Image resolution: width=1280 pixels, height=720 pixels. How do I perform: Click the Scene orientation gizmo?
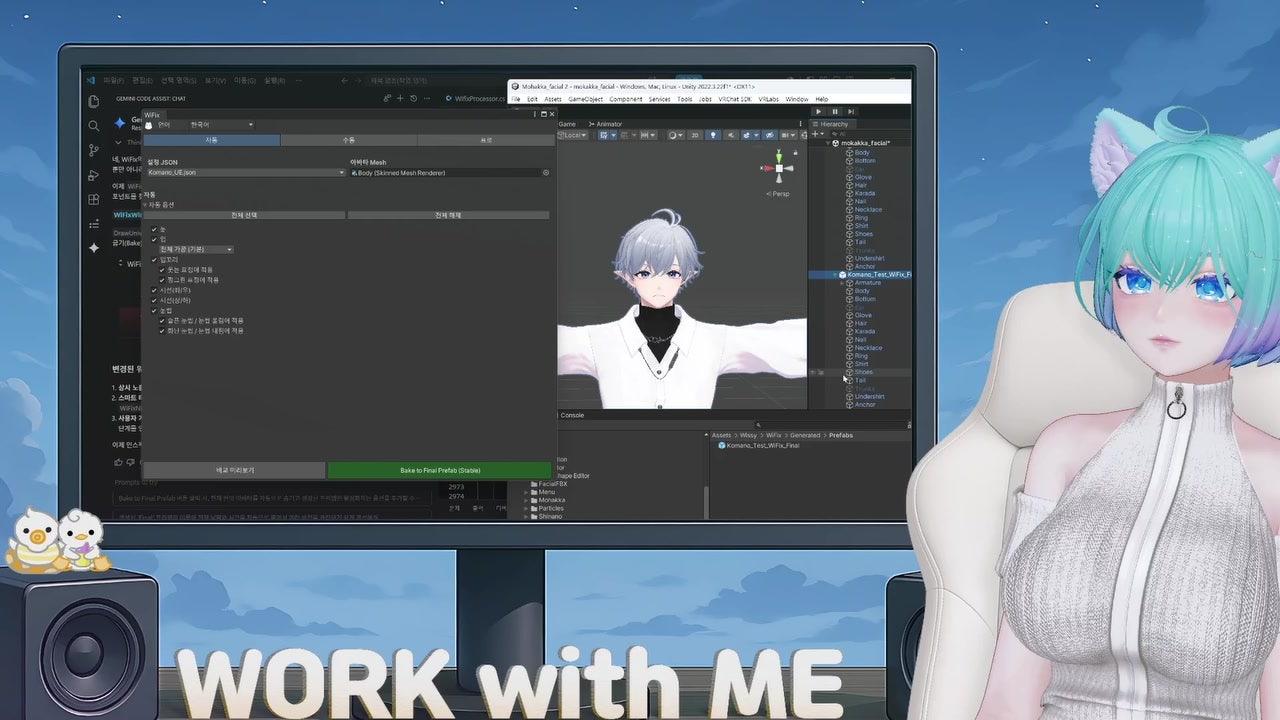click(x=778, y=168)
